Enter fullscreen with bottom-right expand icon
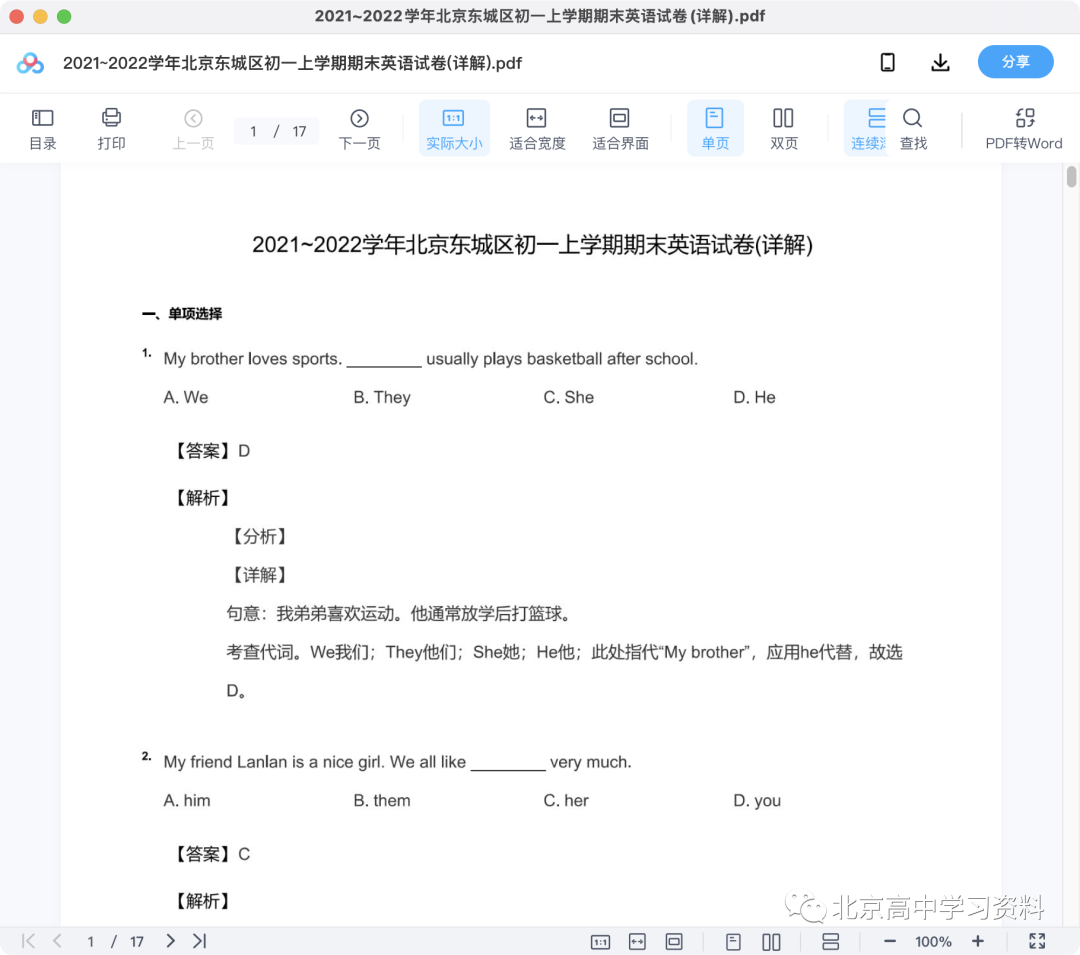Screen dimensions: 1080x955 pyautogui.click(x=1037, y=941)
